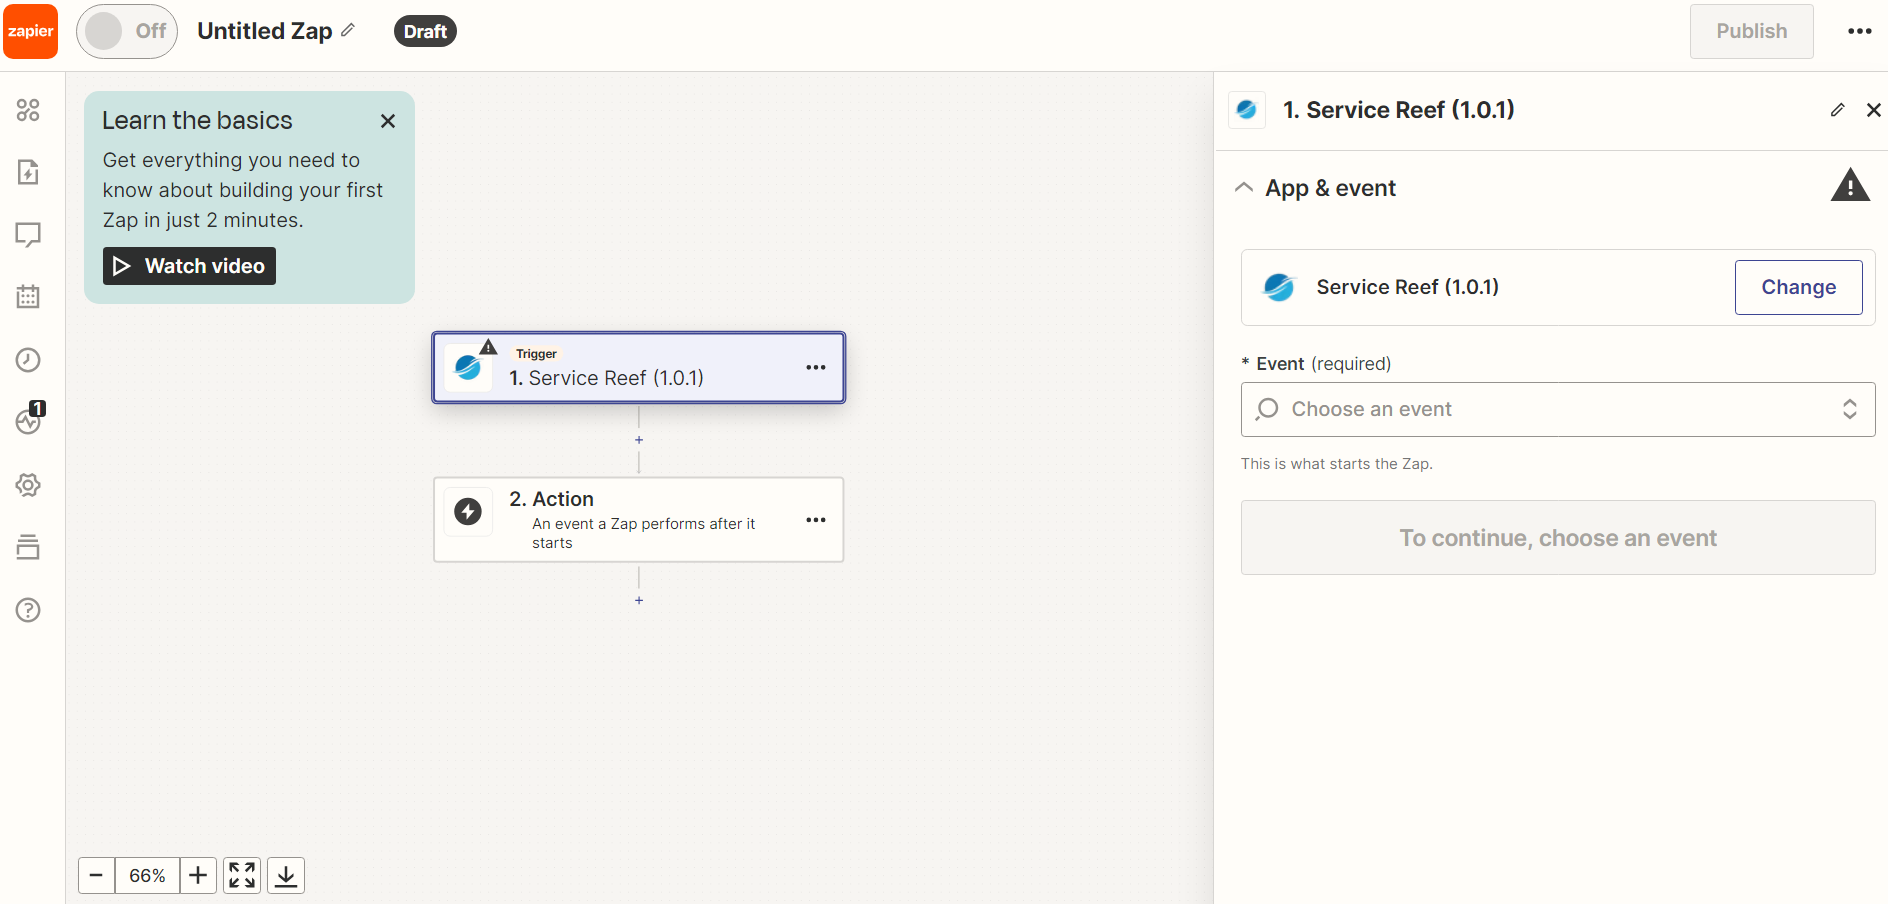Open the versions stack sidebar icon
The width and height of the screenshot is (1888, 904).
[x=28, y=547]
